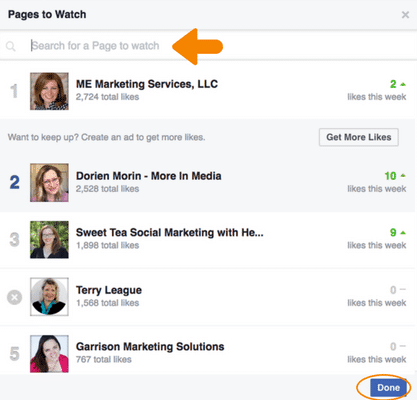Screen dimensions: 417x400
Task: Click the Done button
Action: click(x=388, y=388)
